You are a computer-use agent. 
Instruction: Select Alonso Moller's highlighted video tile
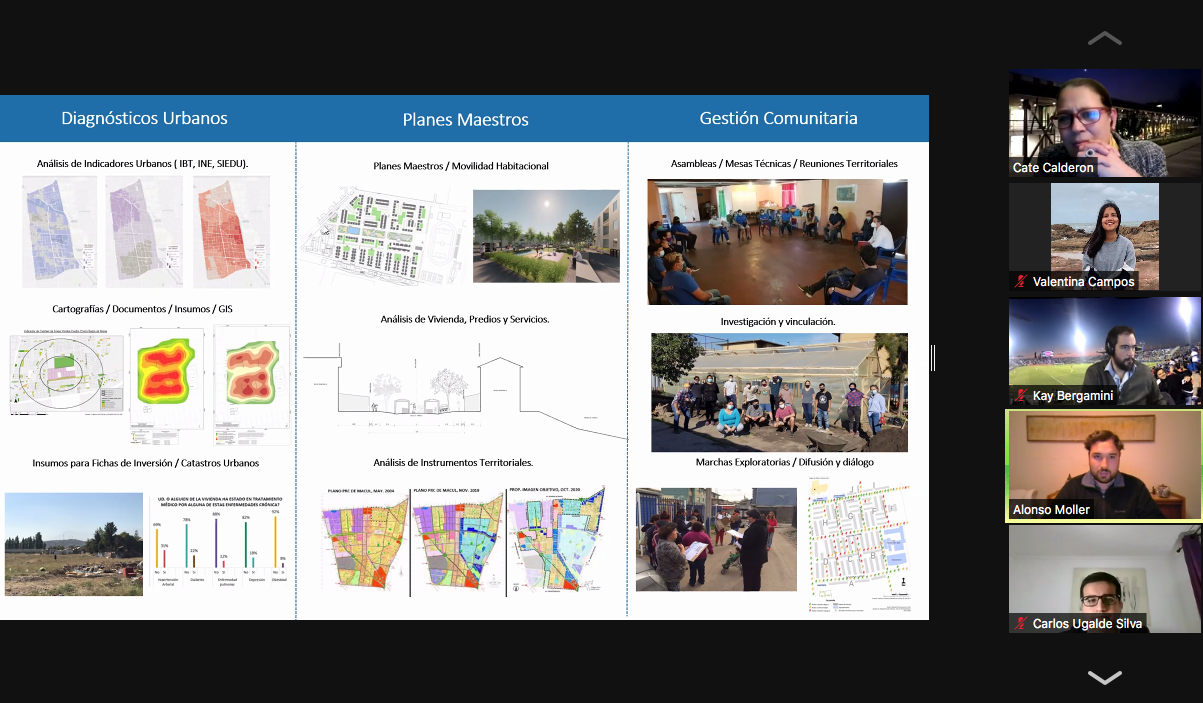click(x=1104, y=465)
